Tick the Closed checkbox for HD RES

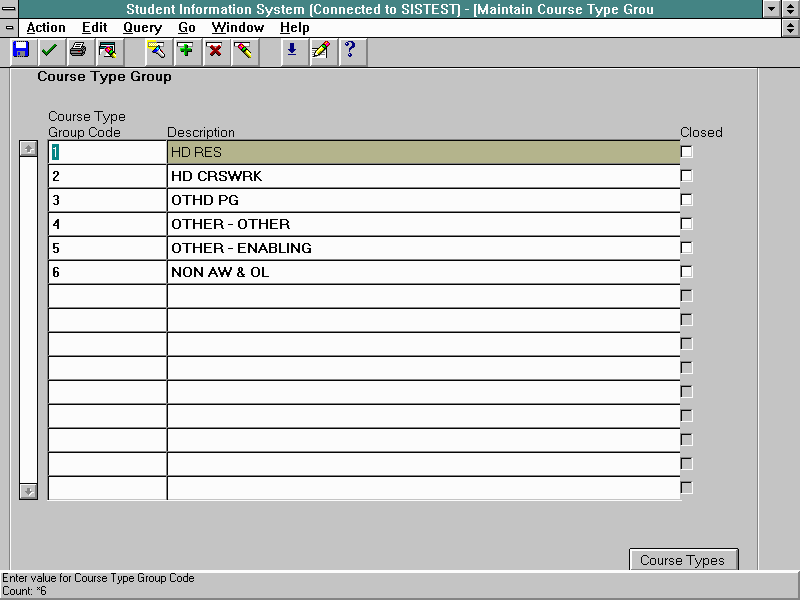coord(687,152)
